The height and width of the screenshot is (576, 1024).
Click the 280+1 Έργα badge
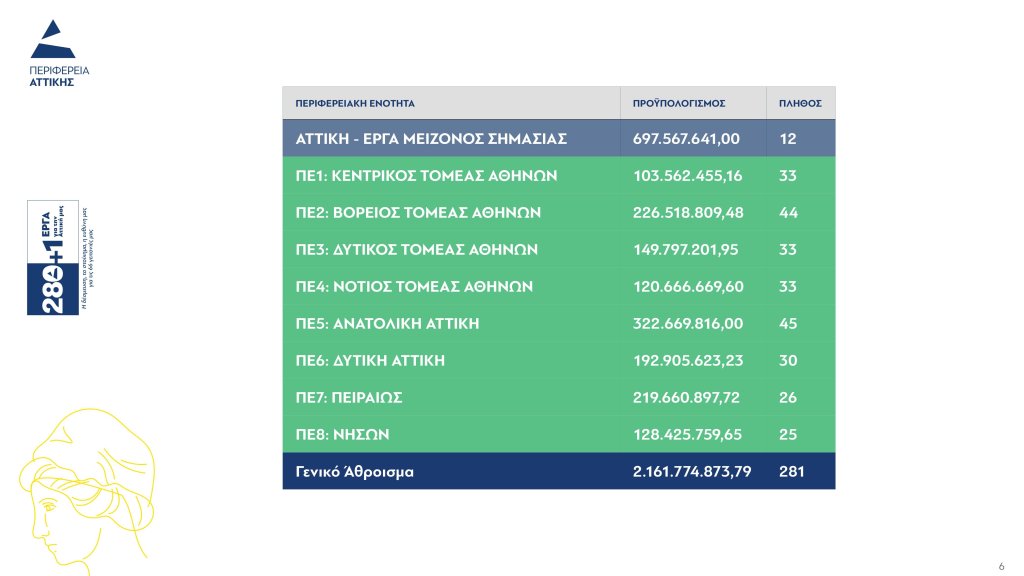53,258
